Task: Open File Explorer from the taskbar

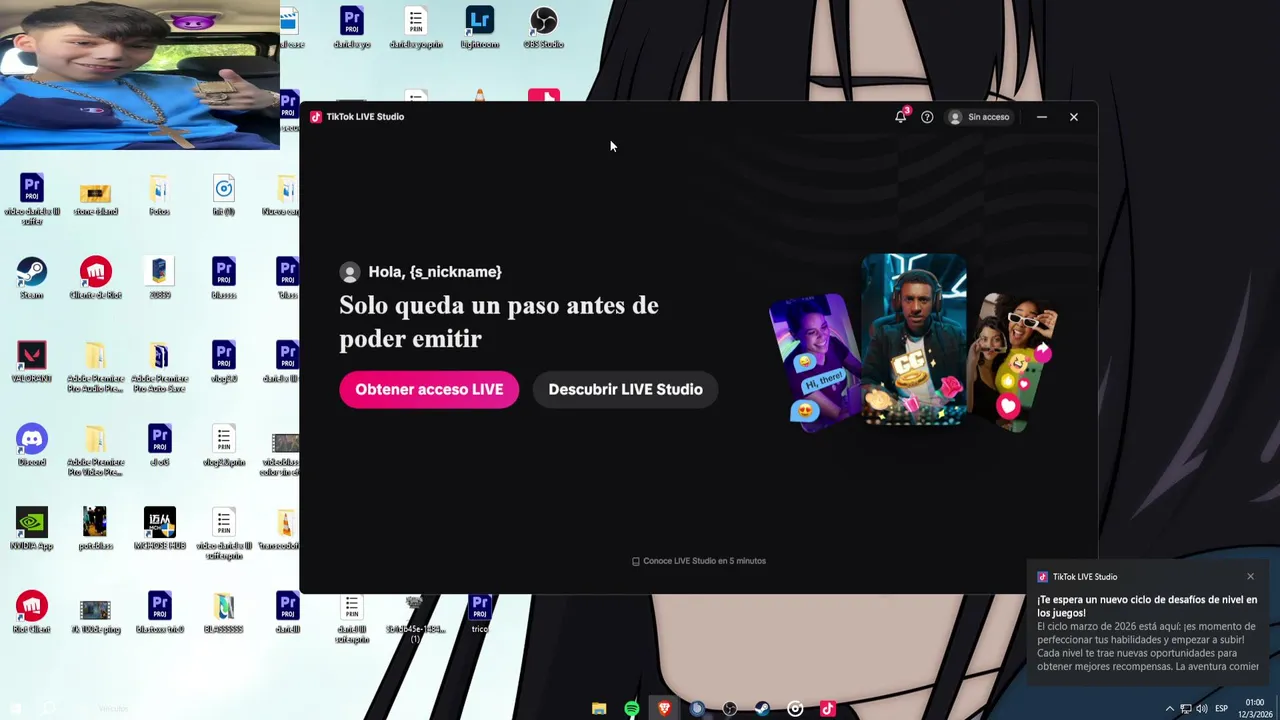Action: tap(599, 708)
